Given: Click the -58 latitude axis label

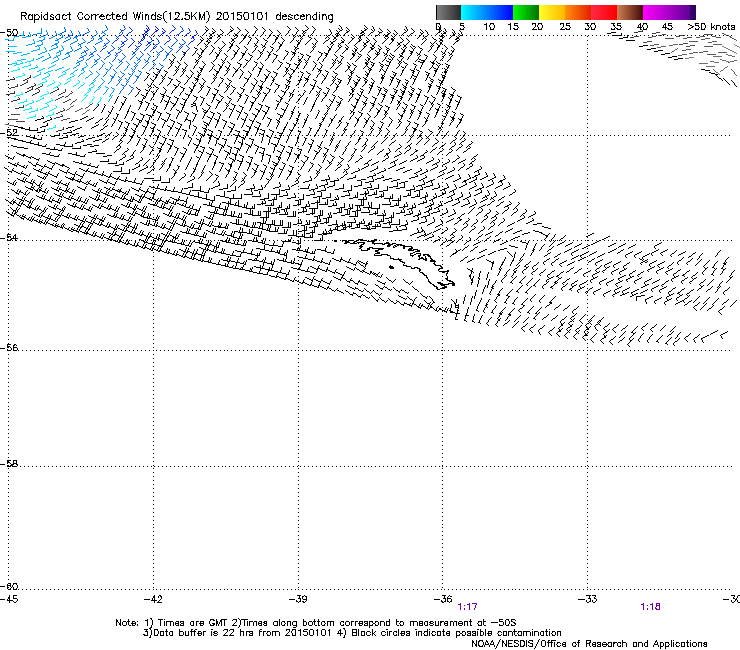Looking at the screenshot, I should 9,464.
